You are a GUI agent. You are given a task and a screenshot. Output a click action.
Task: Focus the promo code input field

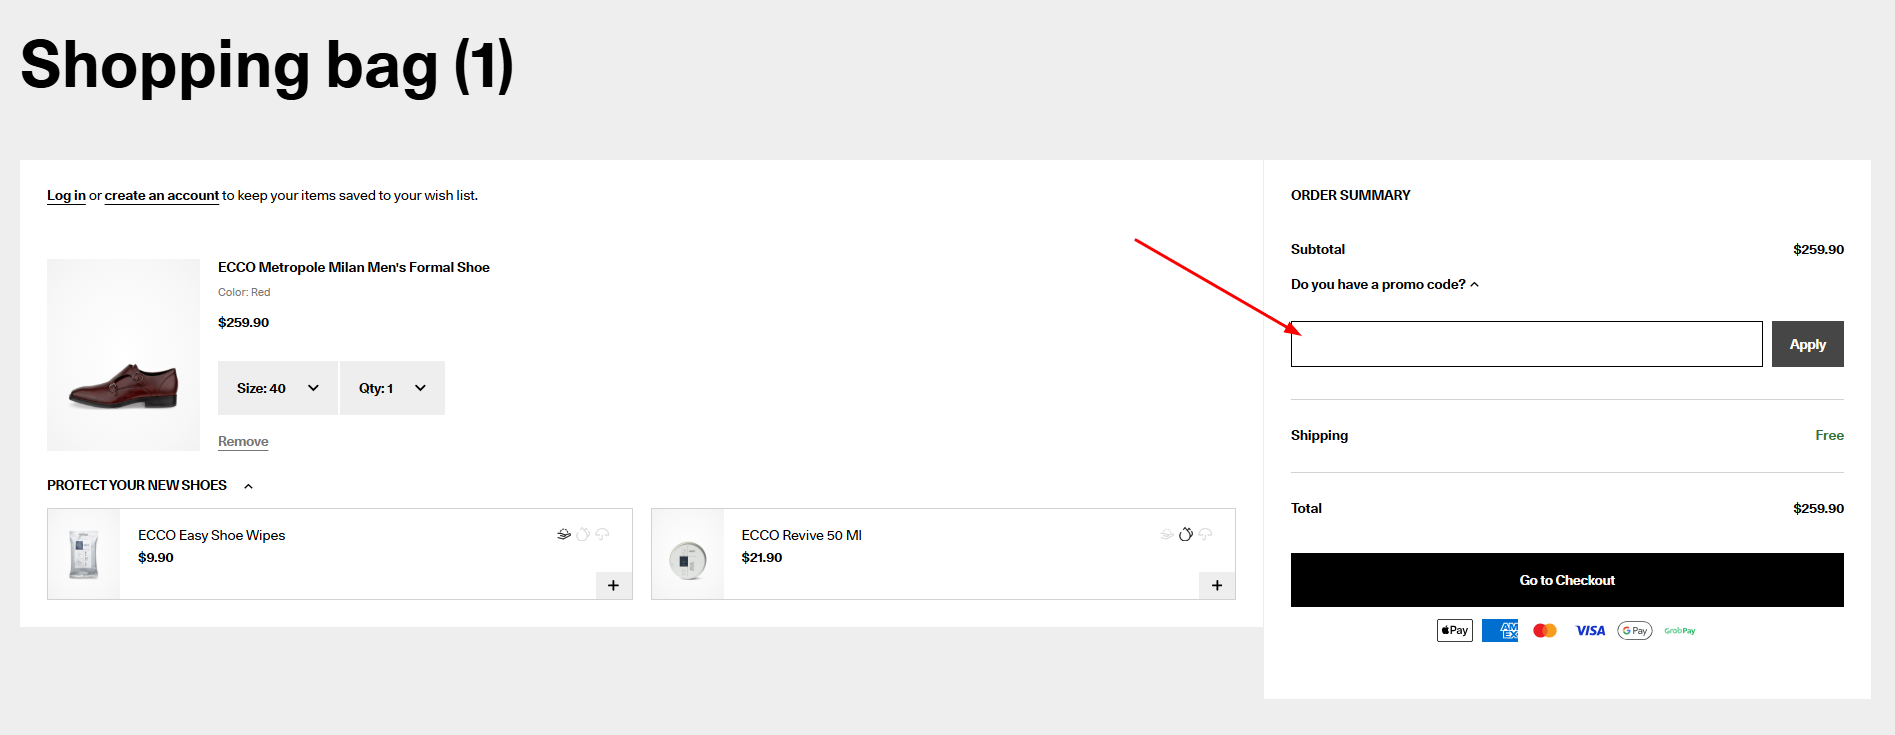click(x=1526, y=344)
